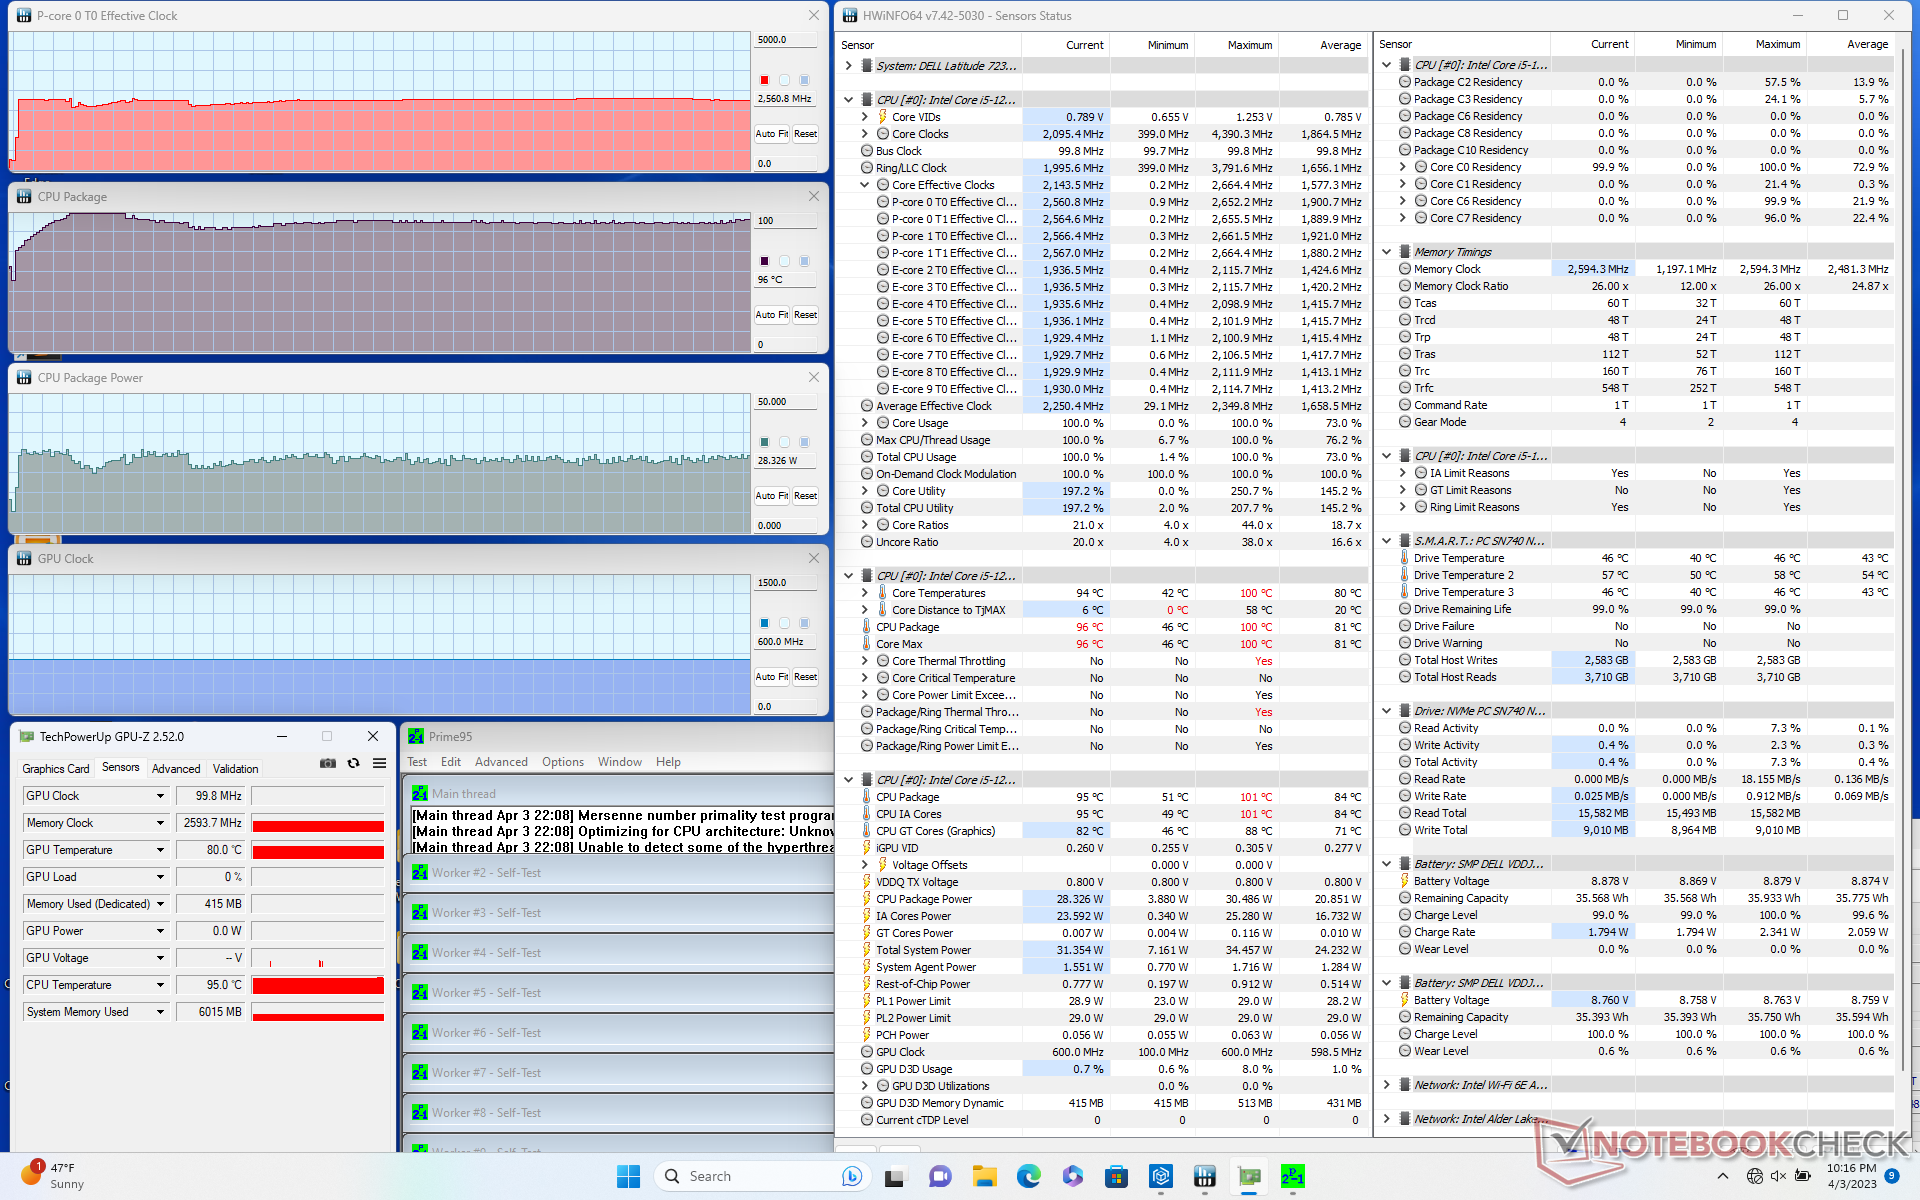Click the Prime95 Main thread window icon
Viewport: 1920px width, 1200px height.
pos(420,794)
